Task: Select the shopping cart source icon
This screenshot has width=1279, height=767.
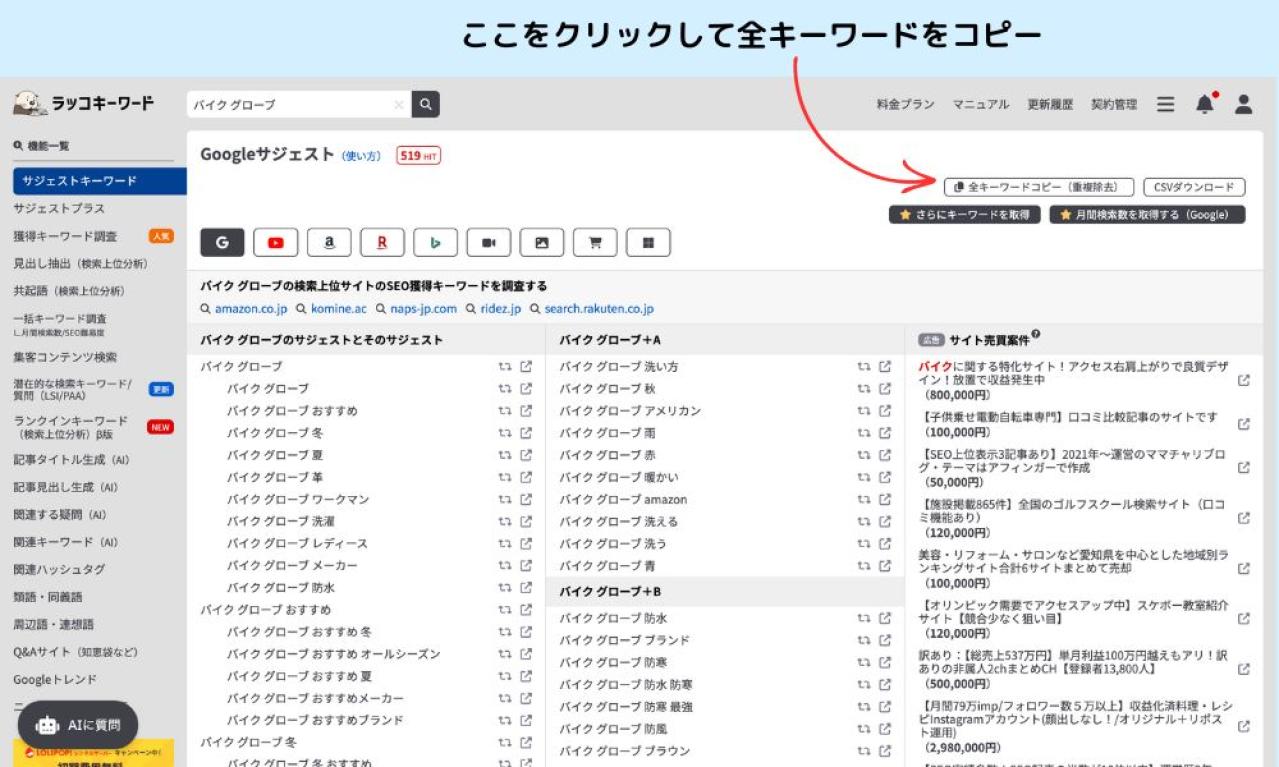Action: [x=595, y=242]
